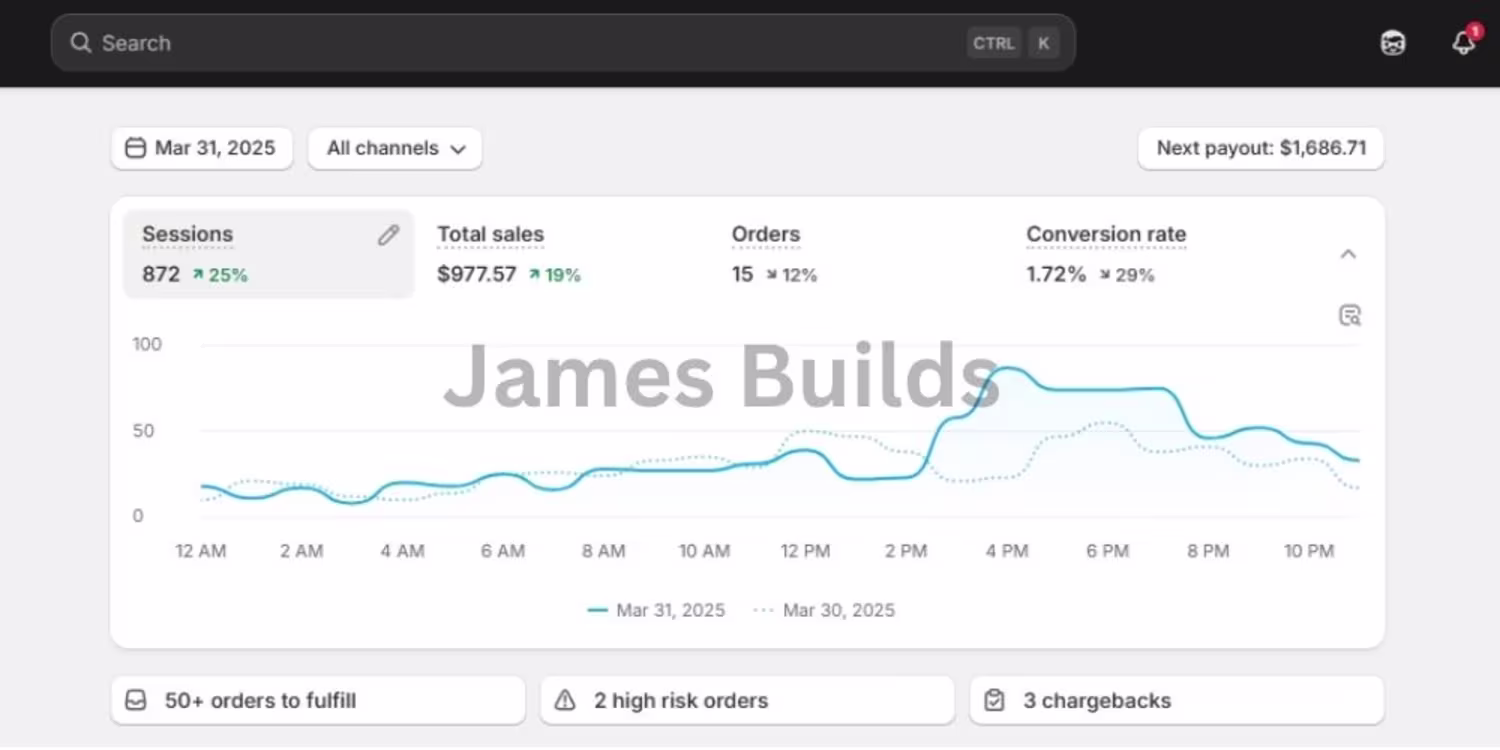Click the 0 y-axis label
1500x750 pixels.
coord(138,516)
